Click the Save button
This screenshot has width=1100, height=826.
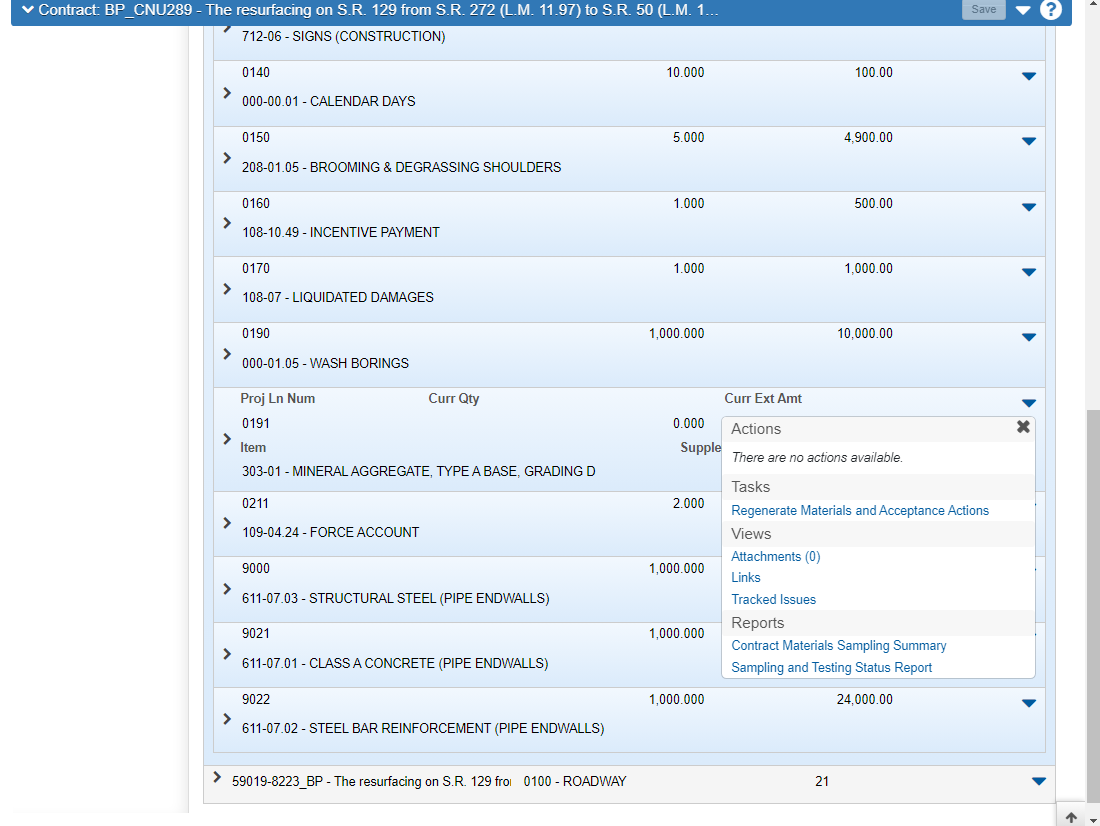pos(983,10)
